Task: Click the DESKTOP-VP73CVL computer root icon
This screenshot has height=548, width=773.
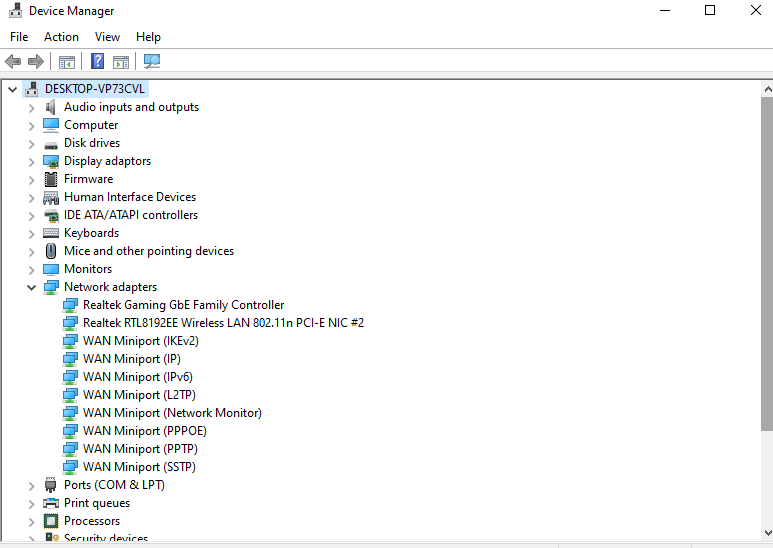Action: [32, 89]
